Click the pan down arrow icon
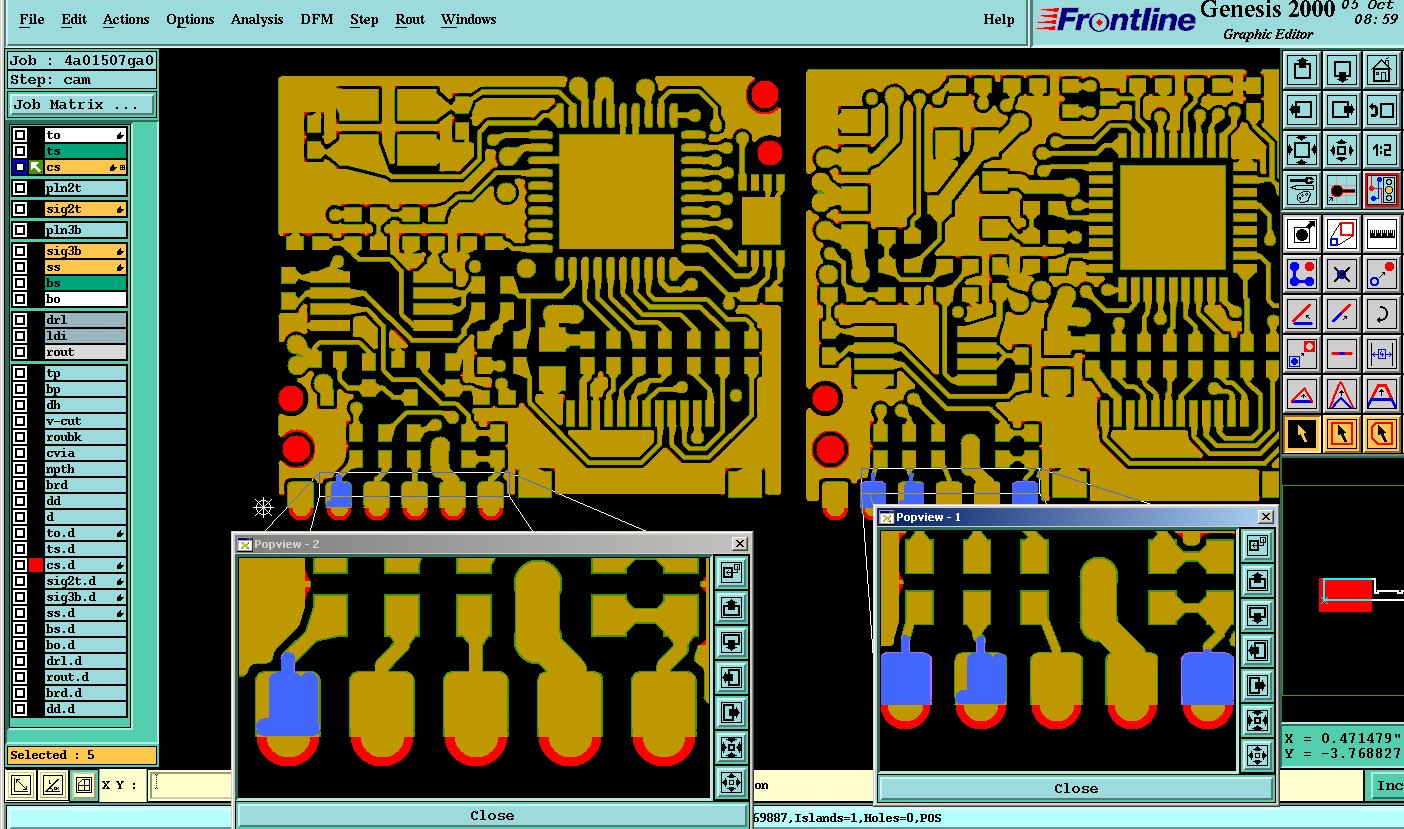Viewport: 1404px width, 829px height. (1342, 70)
